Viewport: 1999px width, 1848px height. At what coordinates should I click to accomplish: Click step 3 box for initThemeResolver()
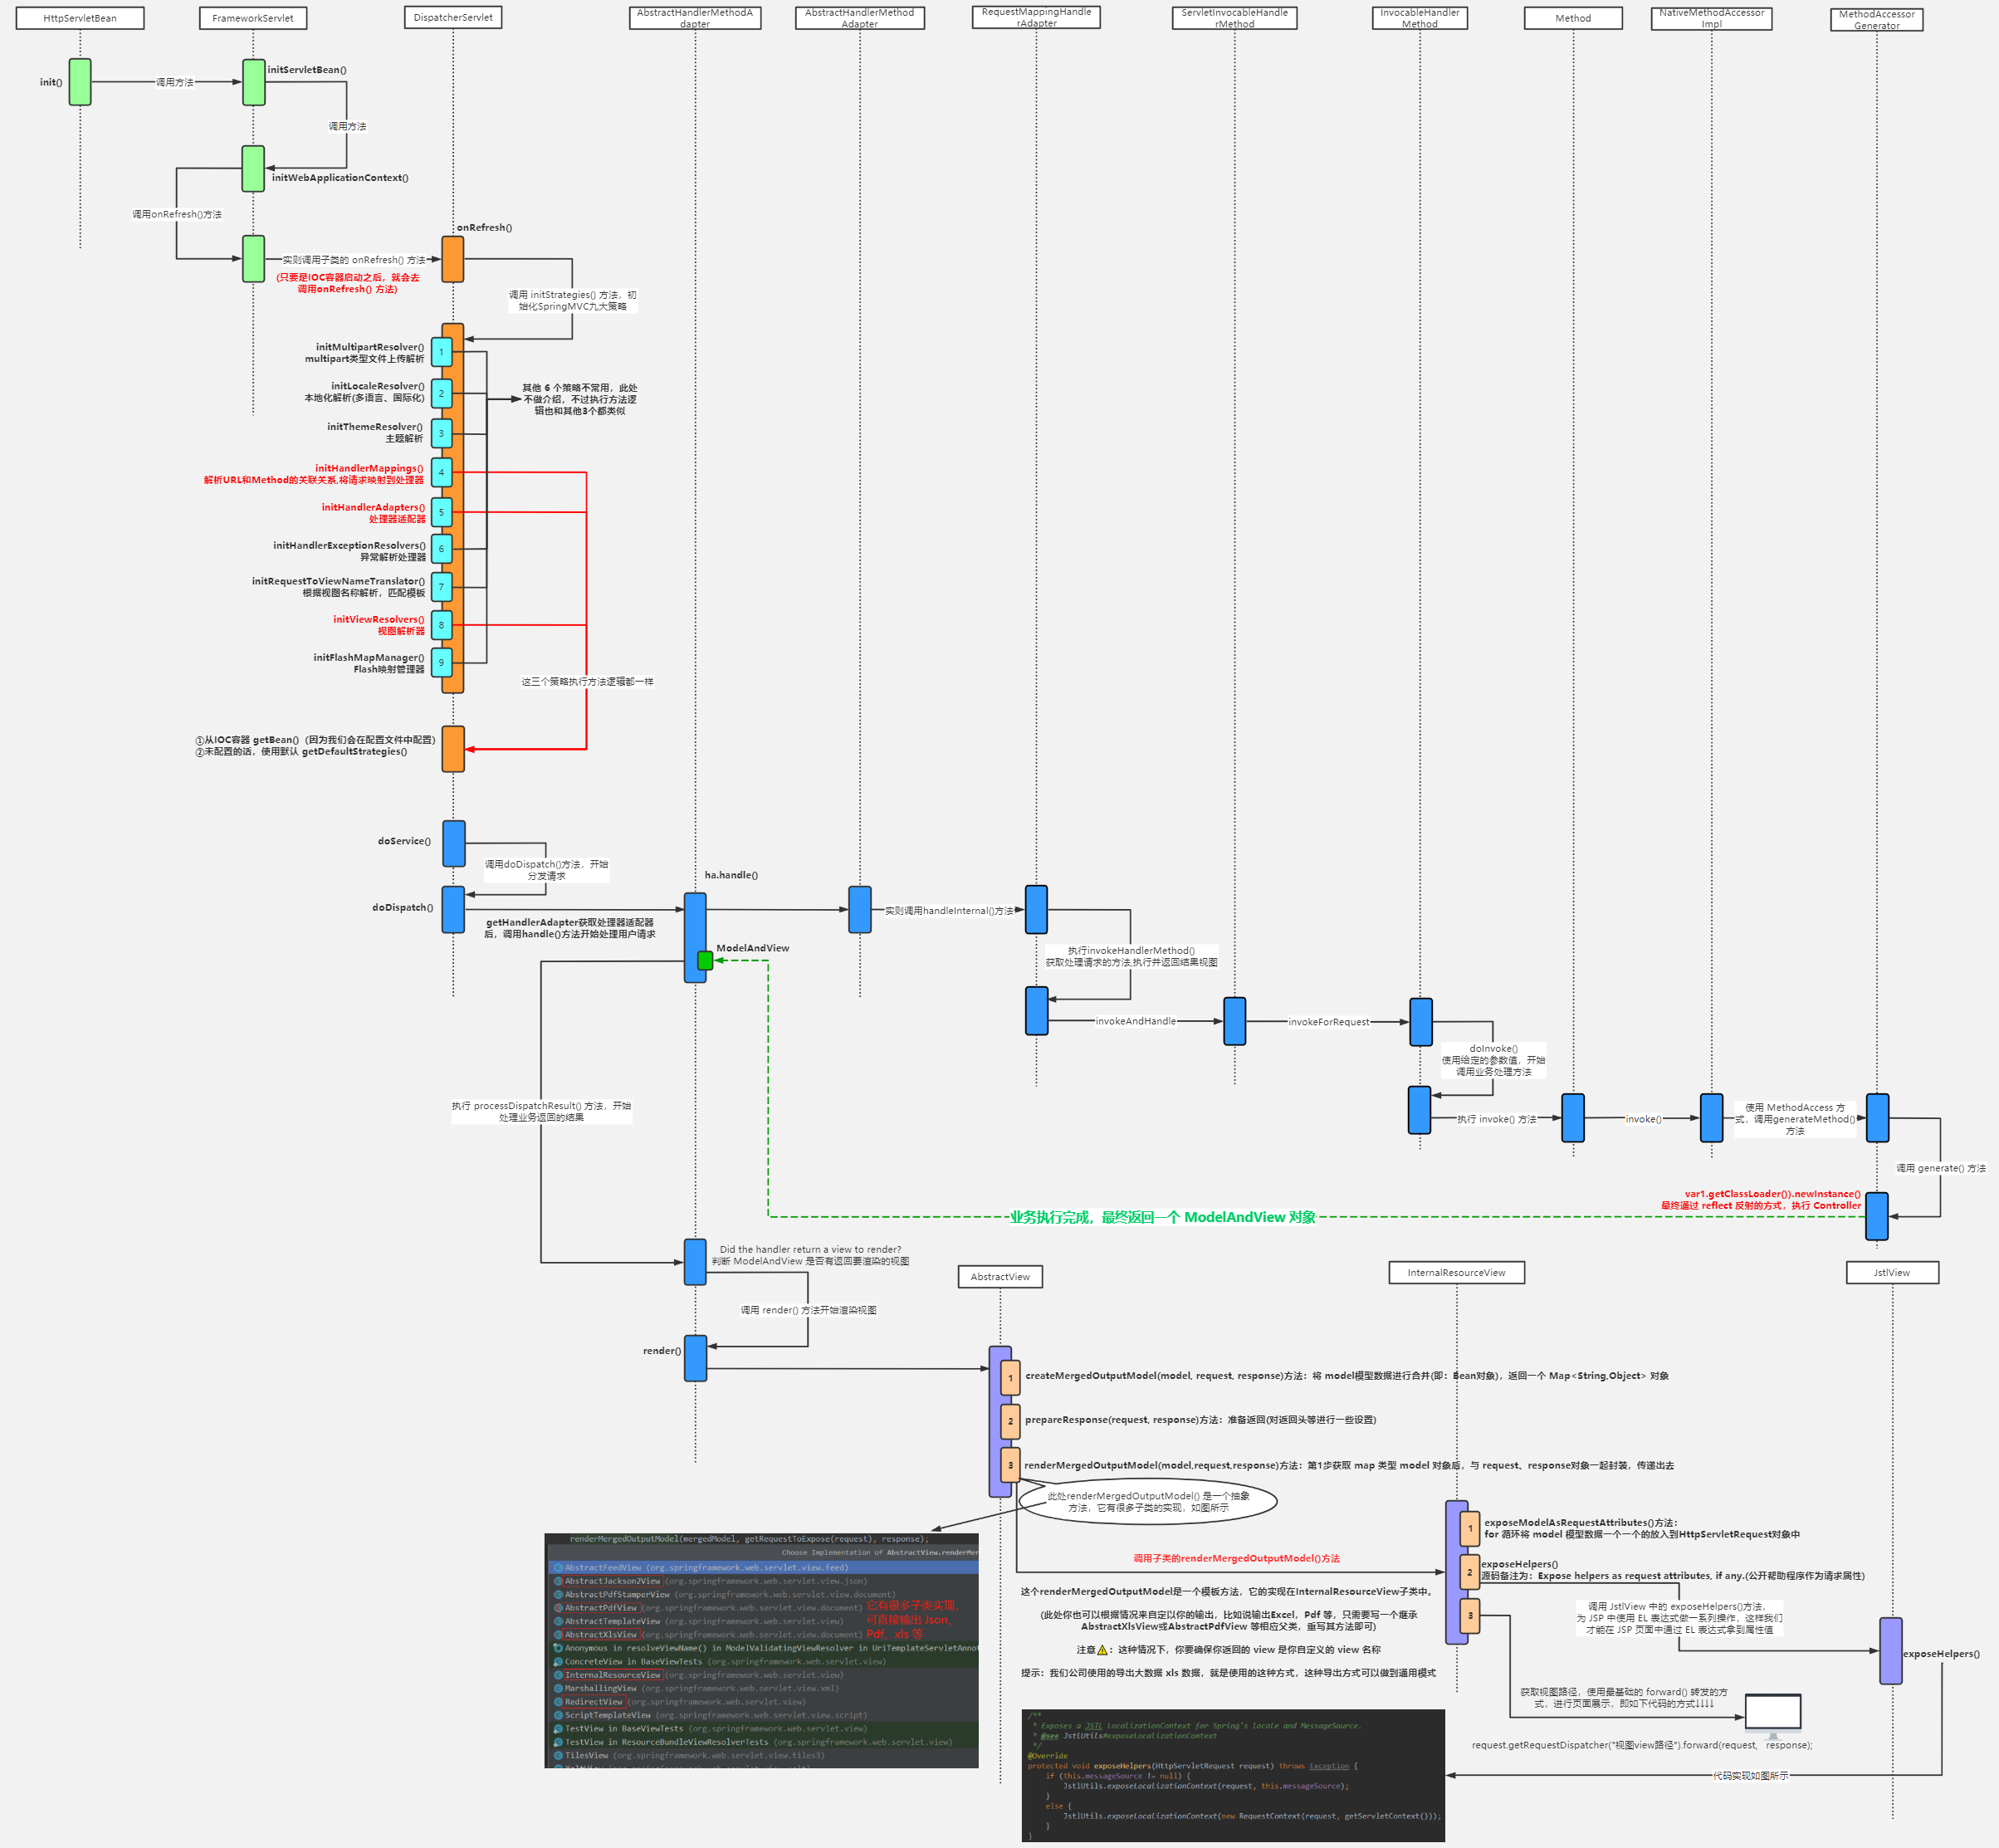click(441, 433)
